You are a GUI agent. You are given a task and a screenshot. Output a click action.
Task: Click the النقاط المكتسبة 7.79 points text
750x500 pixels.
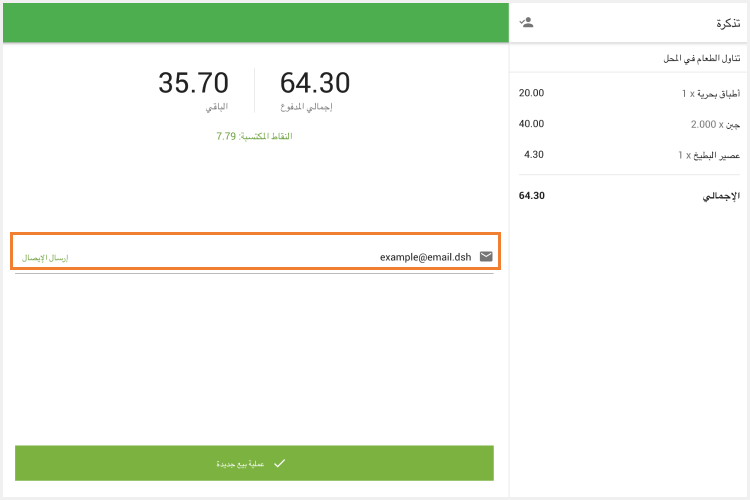(254, 136)
